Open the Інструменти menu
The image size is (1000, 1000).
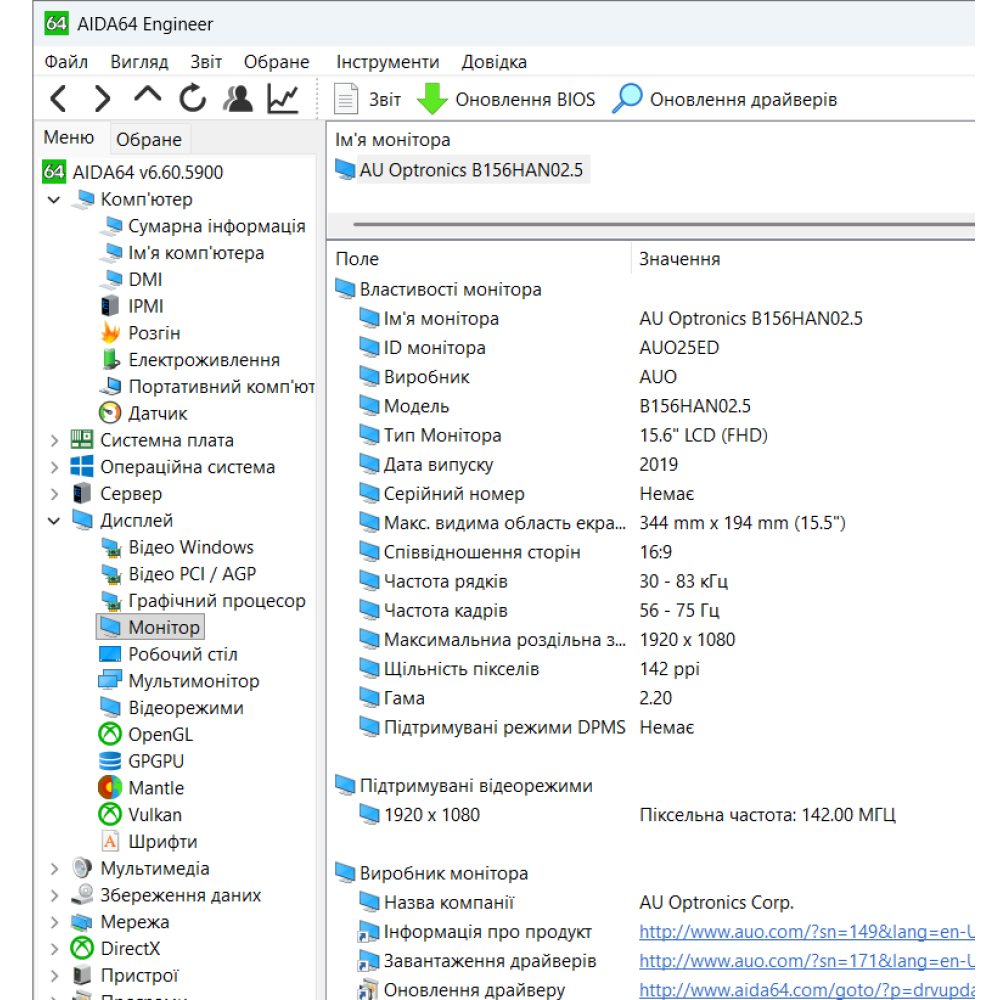click(387, 62)
